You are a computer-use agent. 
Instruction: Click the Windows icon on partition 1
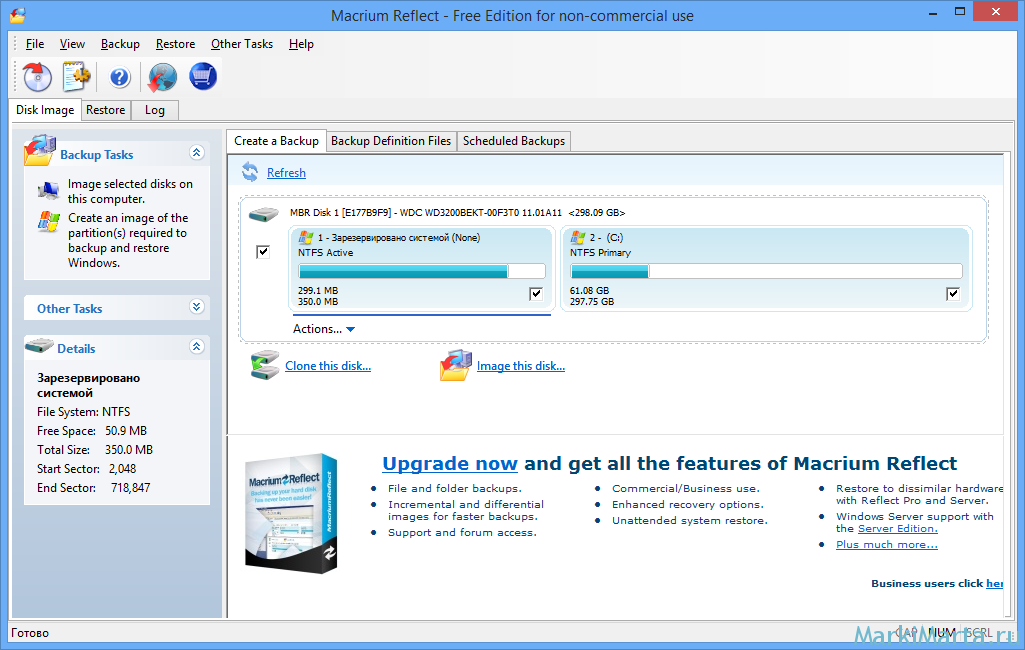pyautogui.click(x=305, y=237)
